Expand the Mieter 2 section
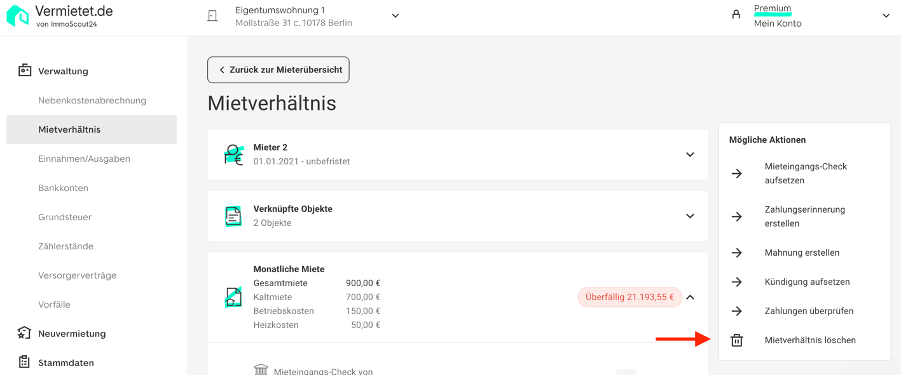The width and height of the screenshot is (902, 376). [690, 155]
